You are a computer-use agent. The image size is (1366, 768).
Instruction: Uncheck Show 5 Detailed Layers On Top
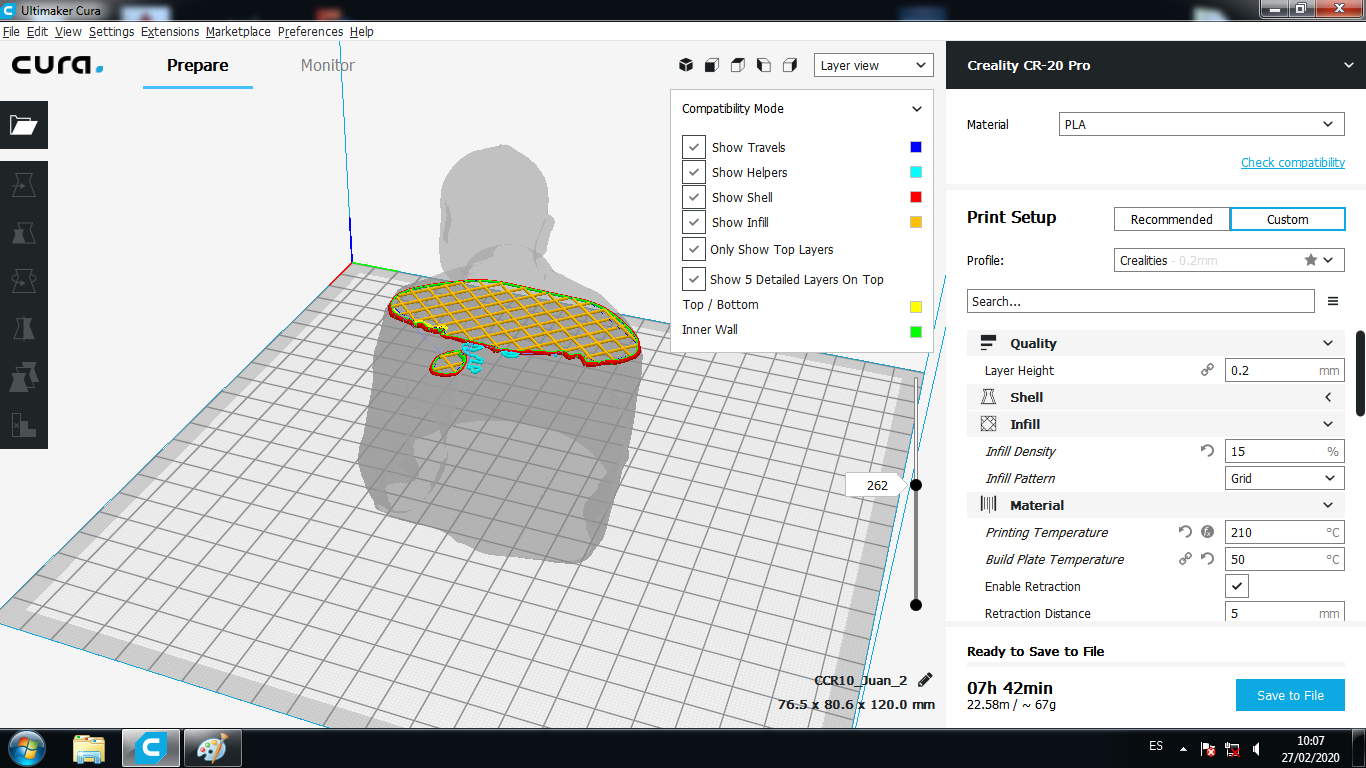[694, 279]
